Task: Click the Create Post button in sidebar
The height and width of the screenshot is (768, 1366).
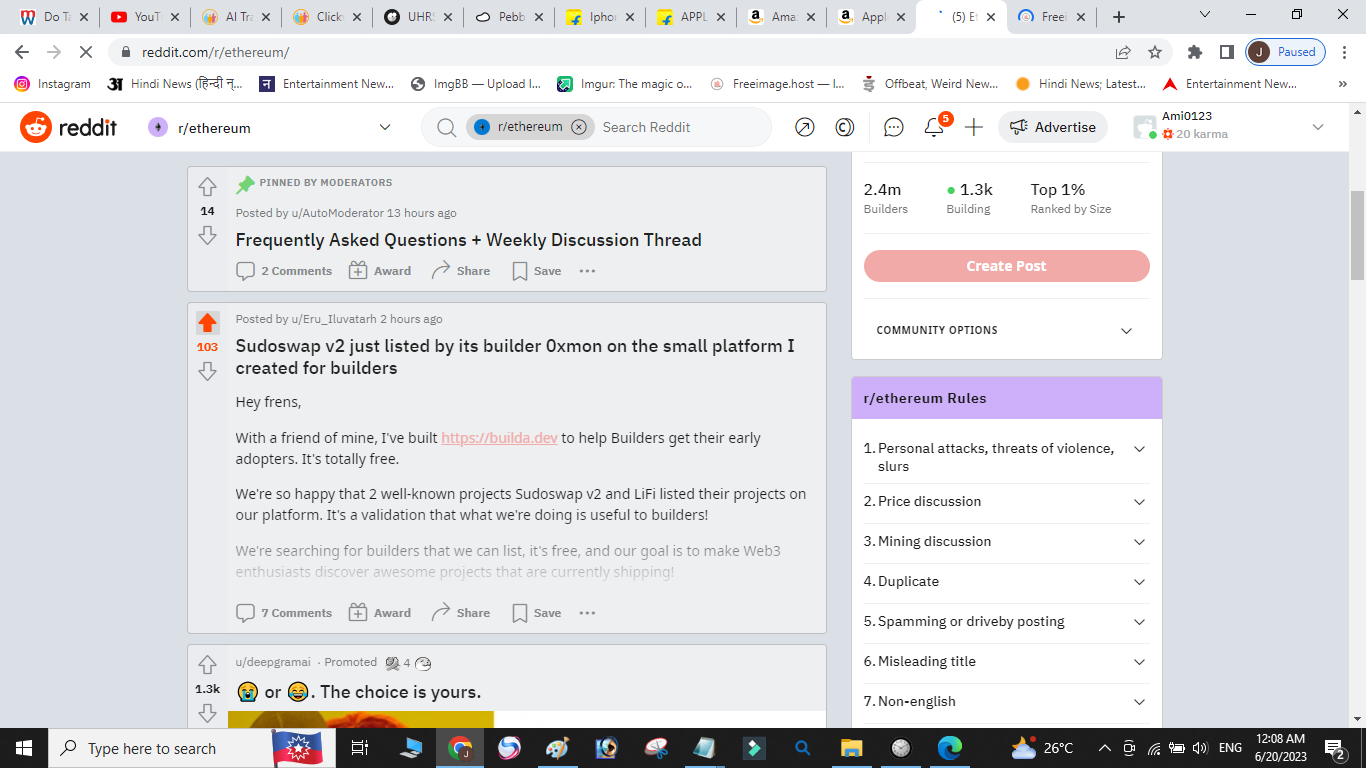Action: (x=1007, y=266)
